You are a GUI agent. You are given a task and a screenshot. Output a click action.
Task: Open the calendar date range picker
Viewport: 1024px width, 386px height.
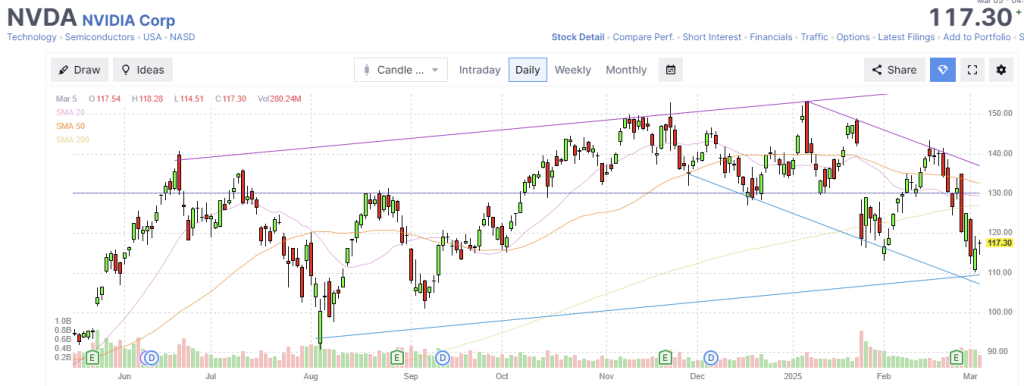coord(671,70)
